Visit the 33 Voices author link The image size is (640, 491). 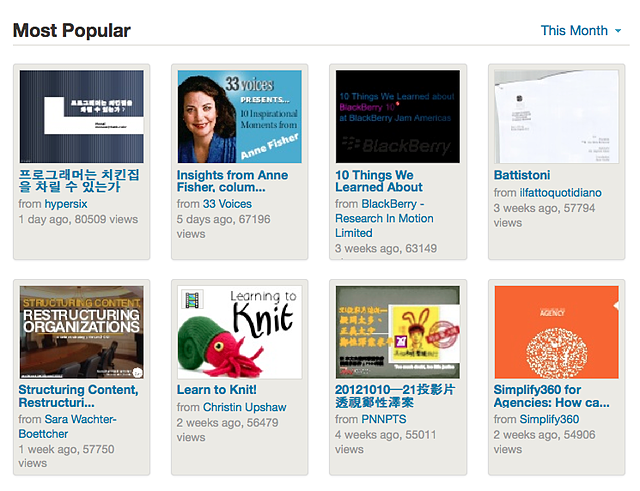[227, 204]
